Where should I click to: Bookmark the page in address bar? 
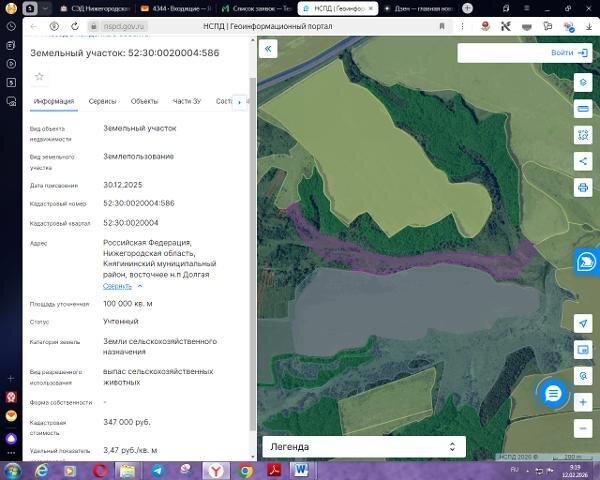pos(442,26)
